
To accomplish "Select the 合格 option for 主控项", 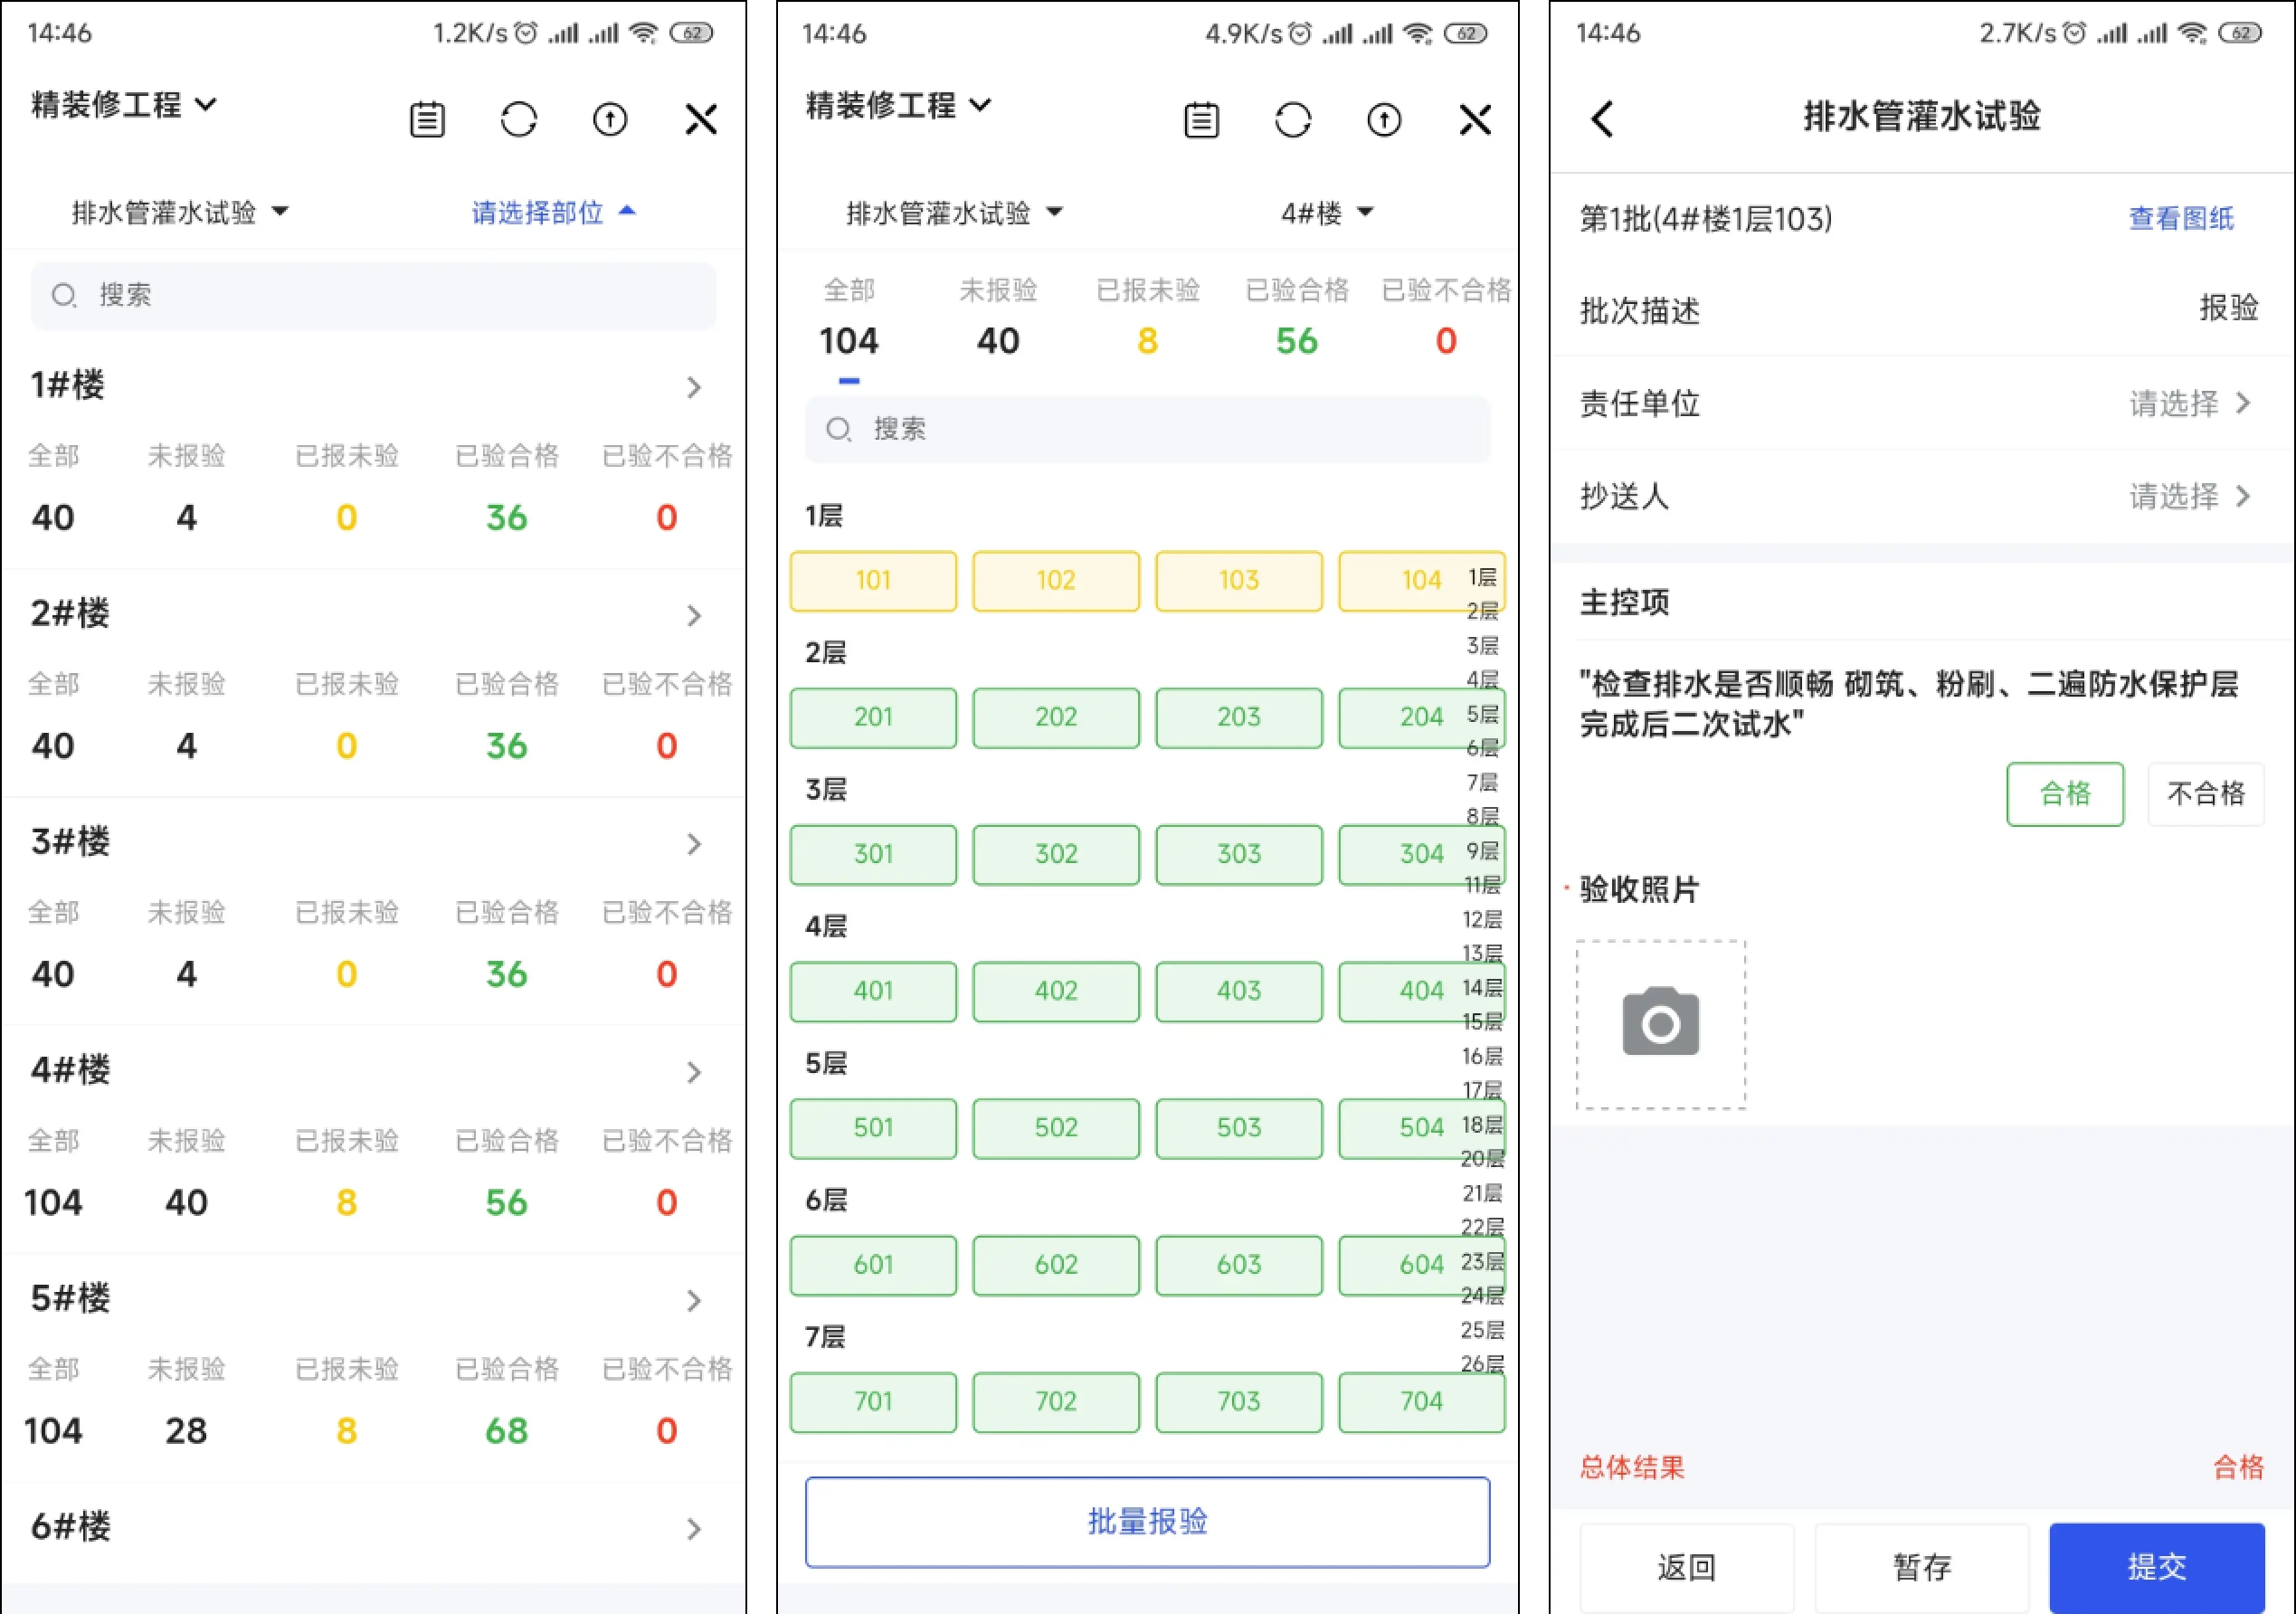I will [x=2064, y=794].
